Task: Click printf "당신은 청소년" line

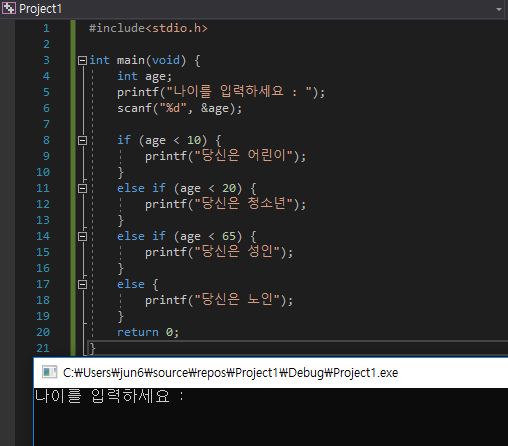Action: point(225,204)
